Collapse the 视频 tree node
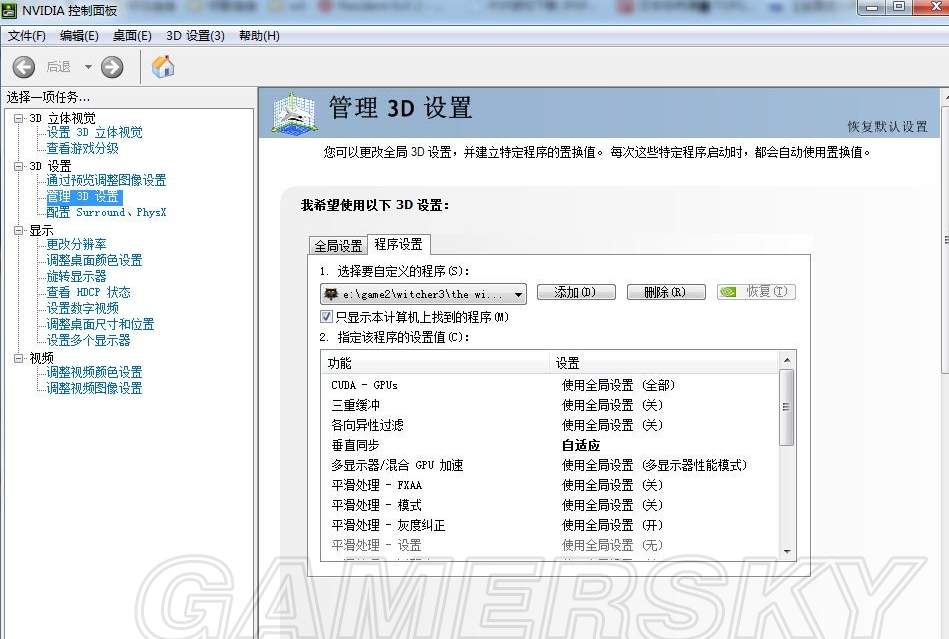This screenshot has height=639, width=949. (x=19, y=358)
